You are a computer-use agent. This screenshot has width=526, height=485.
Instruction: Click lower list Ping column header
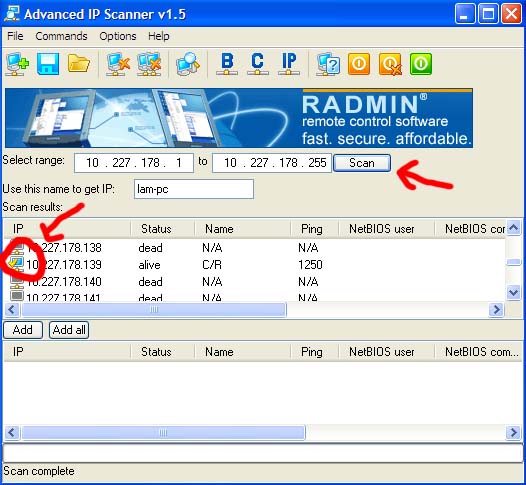pyautogui.click(x=315, y=352)
